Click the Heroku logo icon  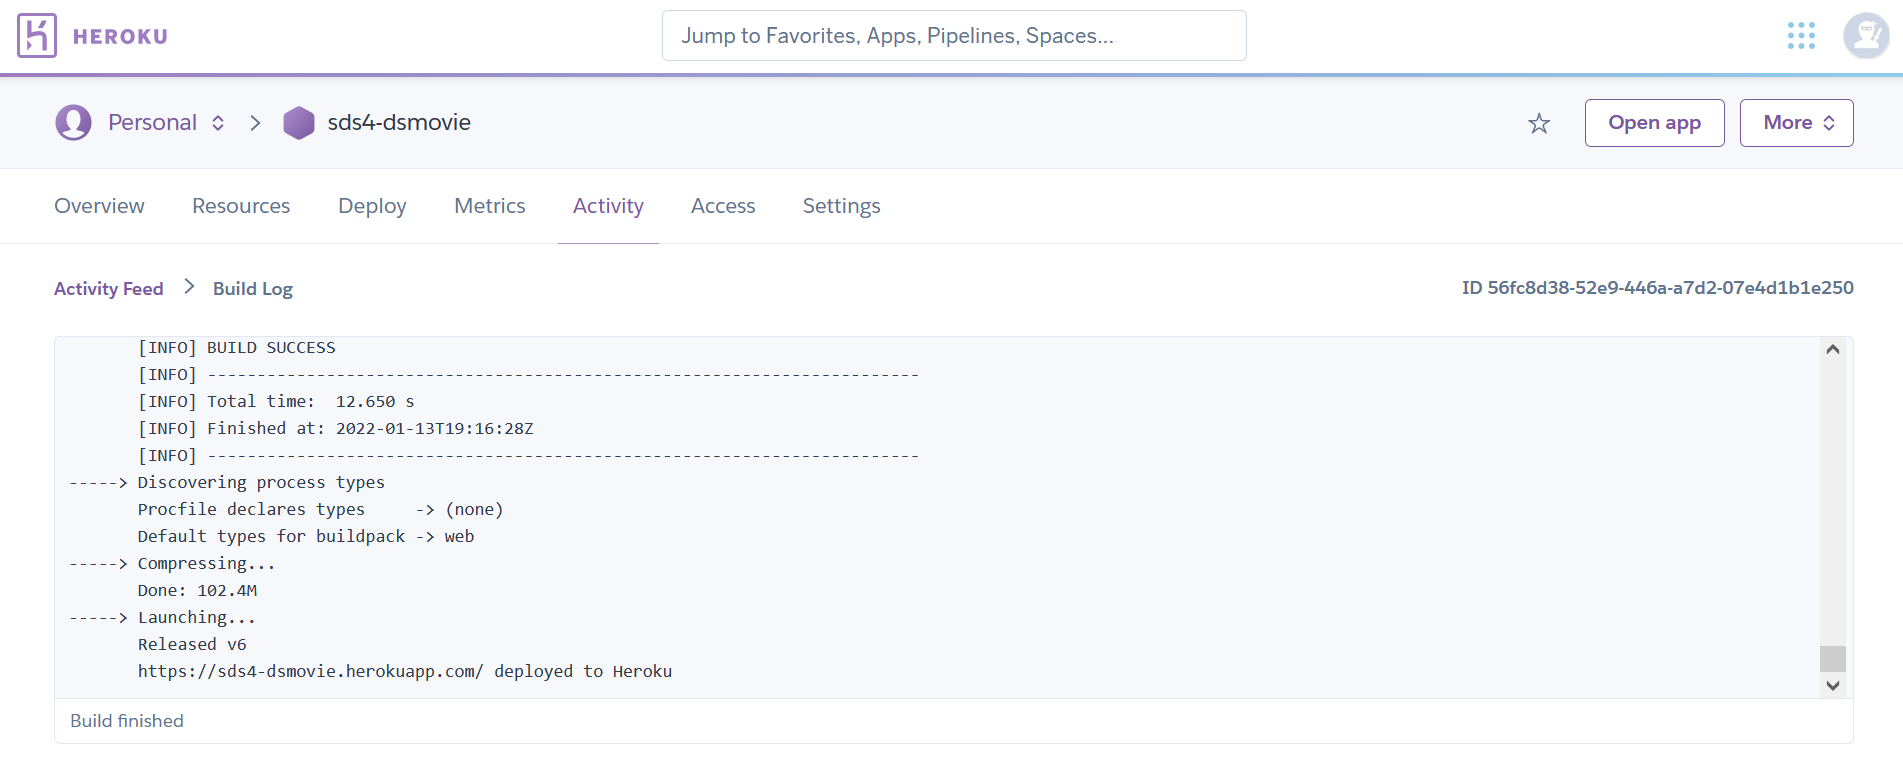[37, 36]
